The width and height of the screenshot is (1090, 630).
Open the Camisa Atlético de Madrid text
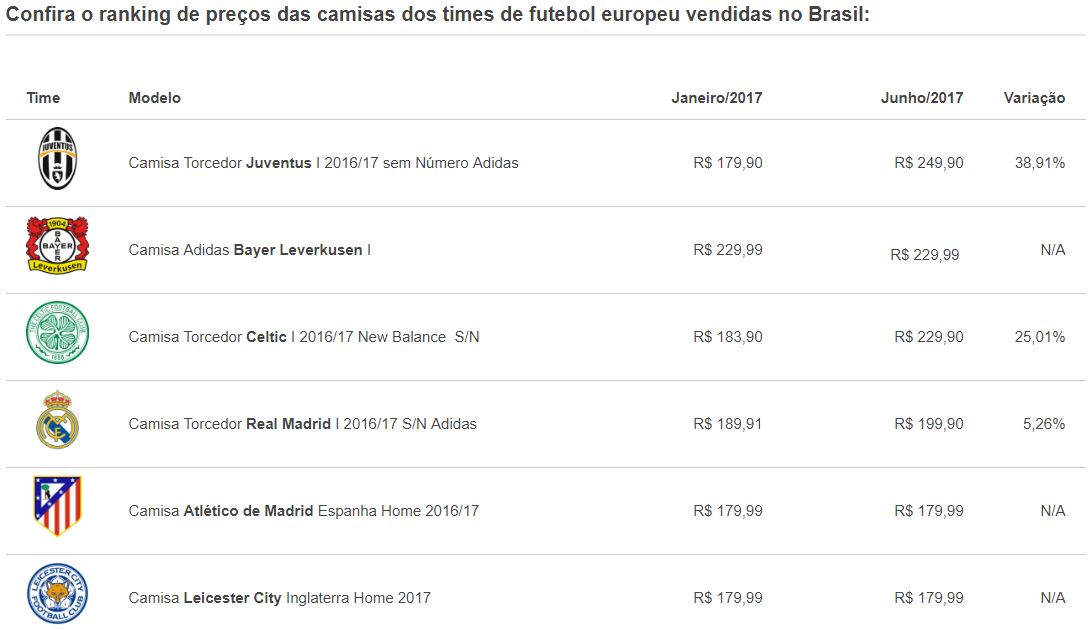pos(303,511)
